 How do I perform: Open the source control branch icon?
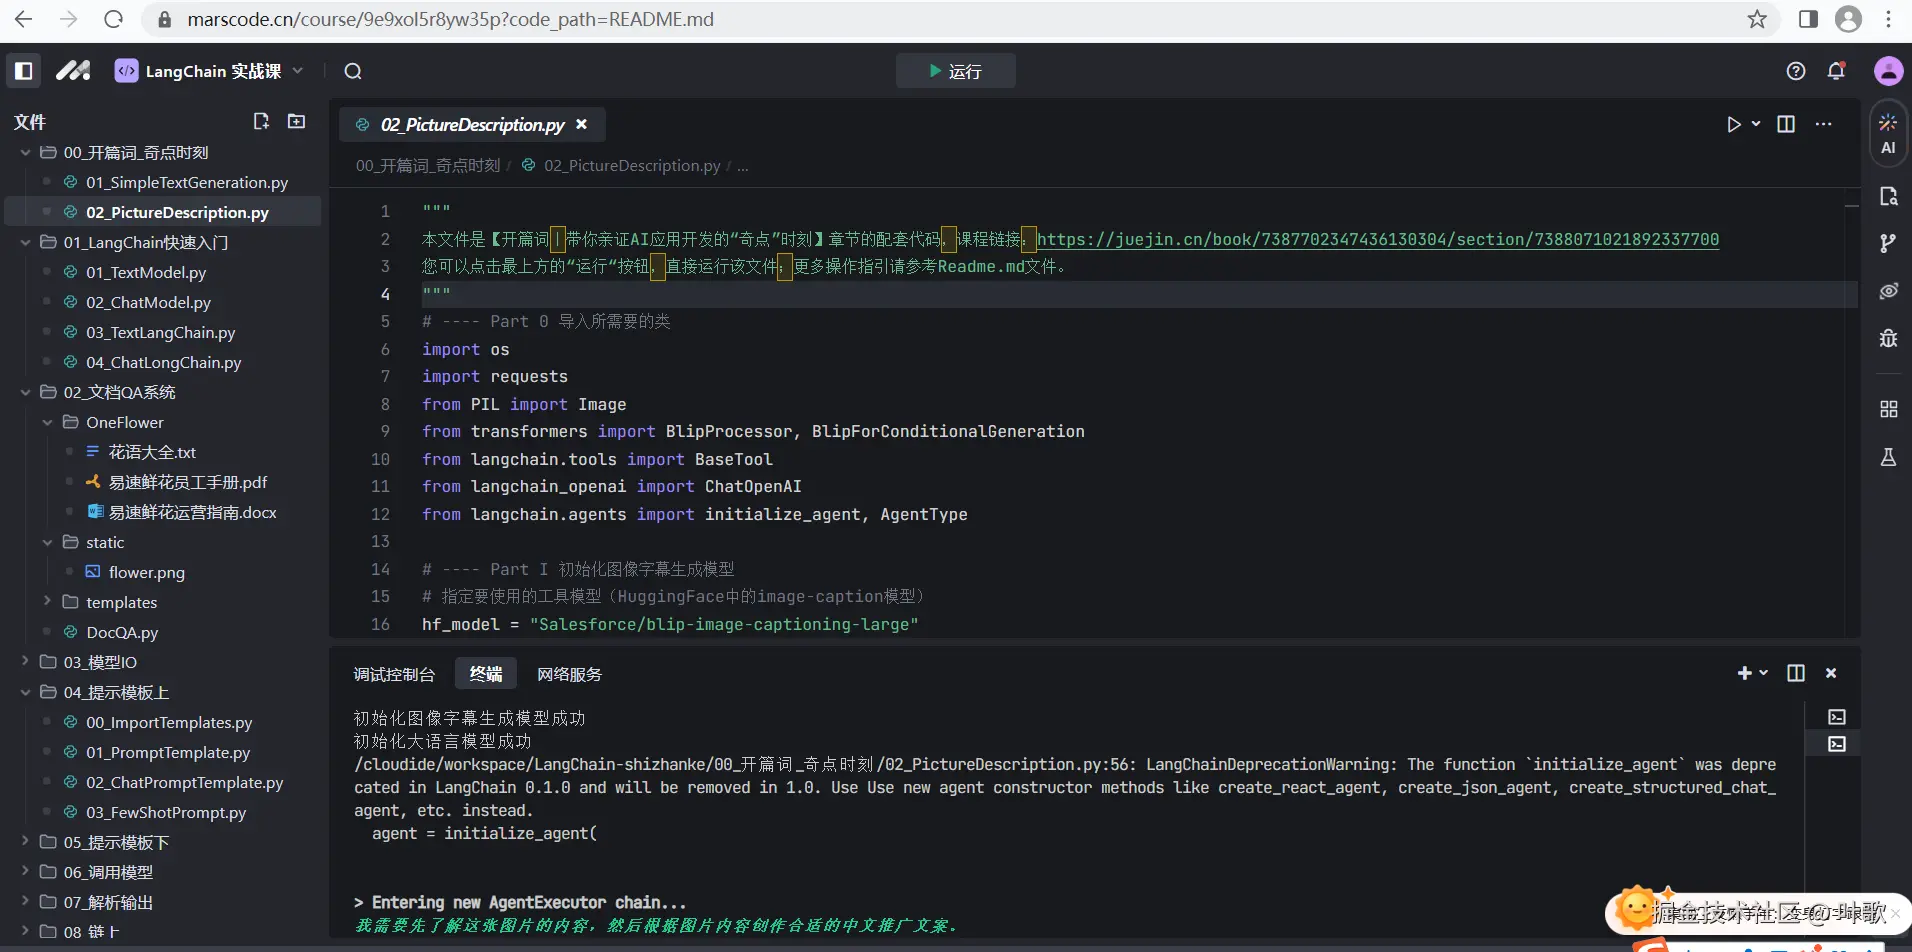click(x=1888, y=243)
